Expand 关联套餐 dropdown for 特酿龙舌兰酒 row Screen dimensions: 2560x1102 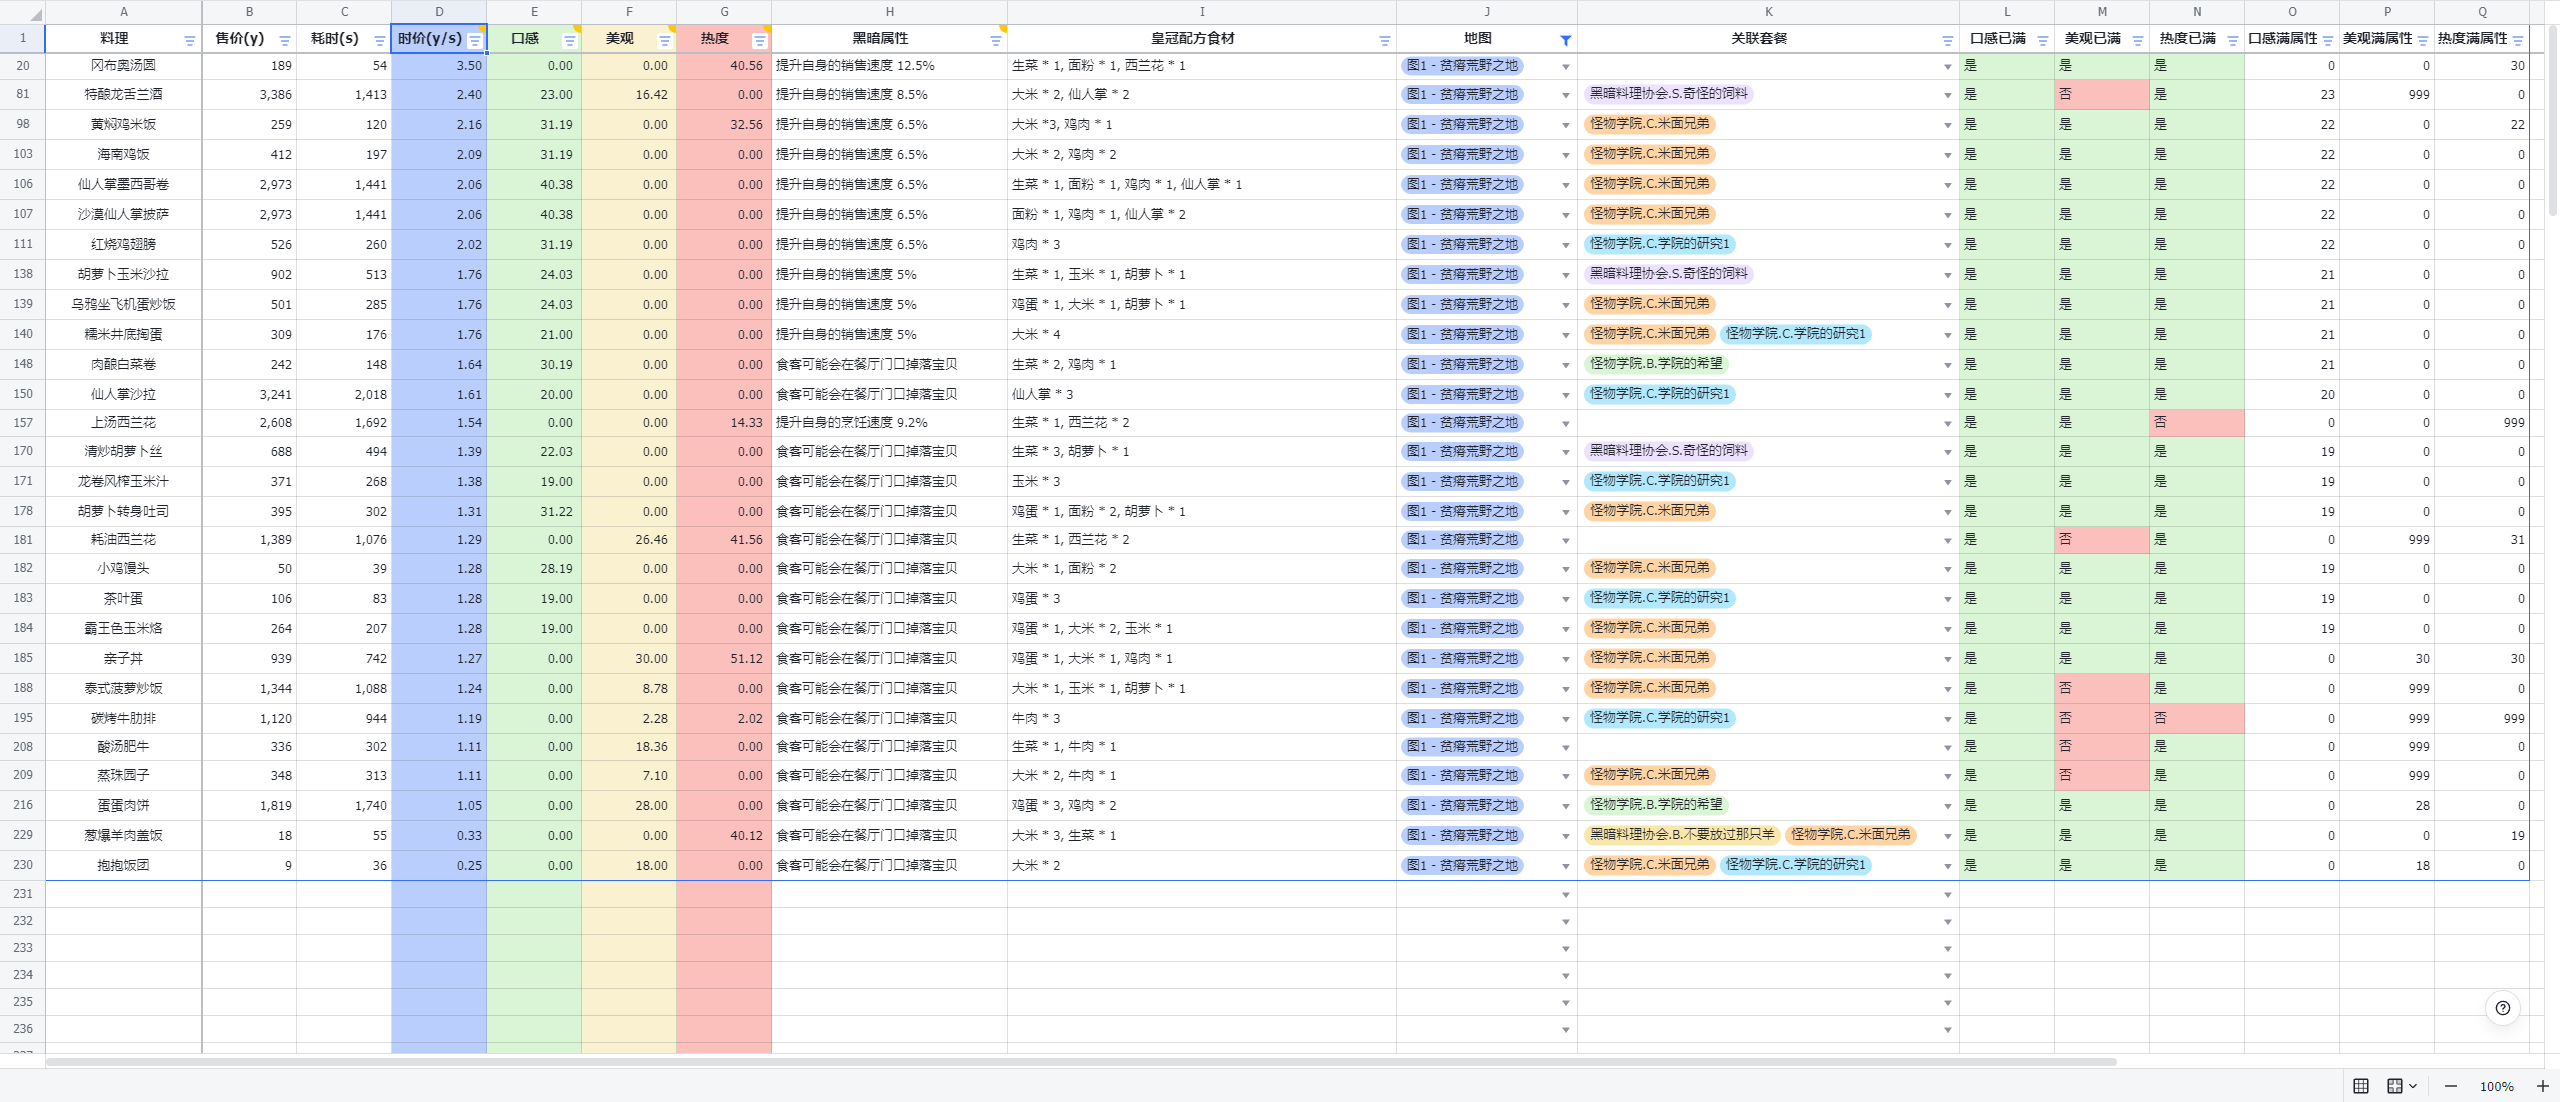[1947, 96]
